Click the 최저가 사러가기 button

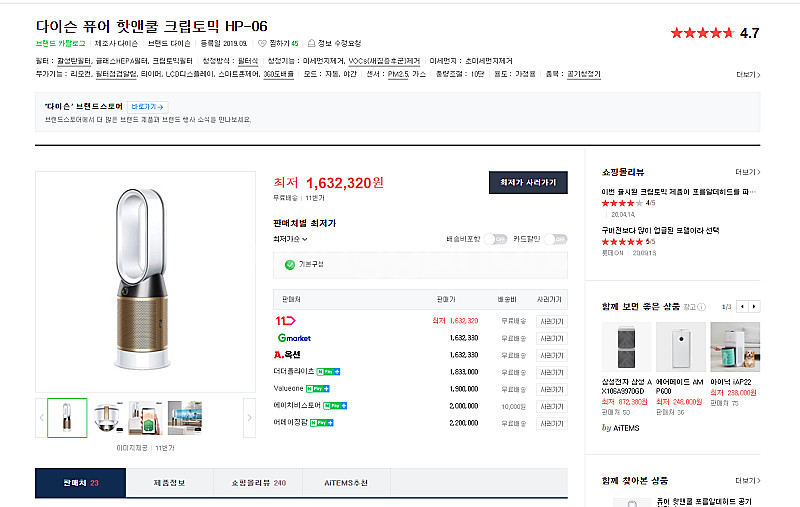pyautogui.click(x=528, y=183)
